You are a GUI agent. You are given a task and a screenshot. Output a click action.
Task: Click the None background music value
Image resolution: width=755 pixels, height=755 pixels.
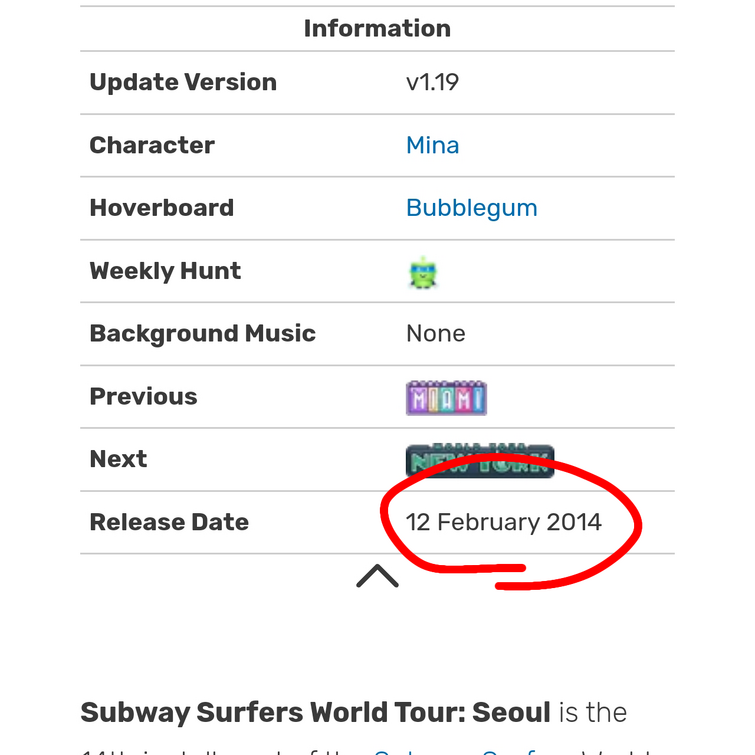coord(436,334)
